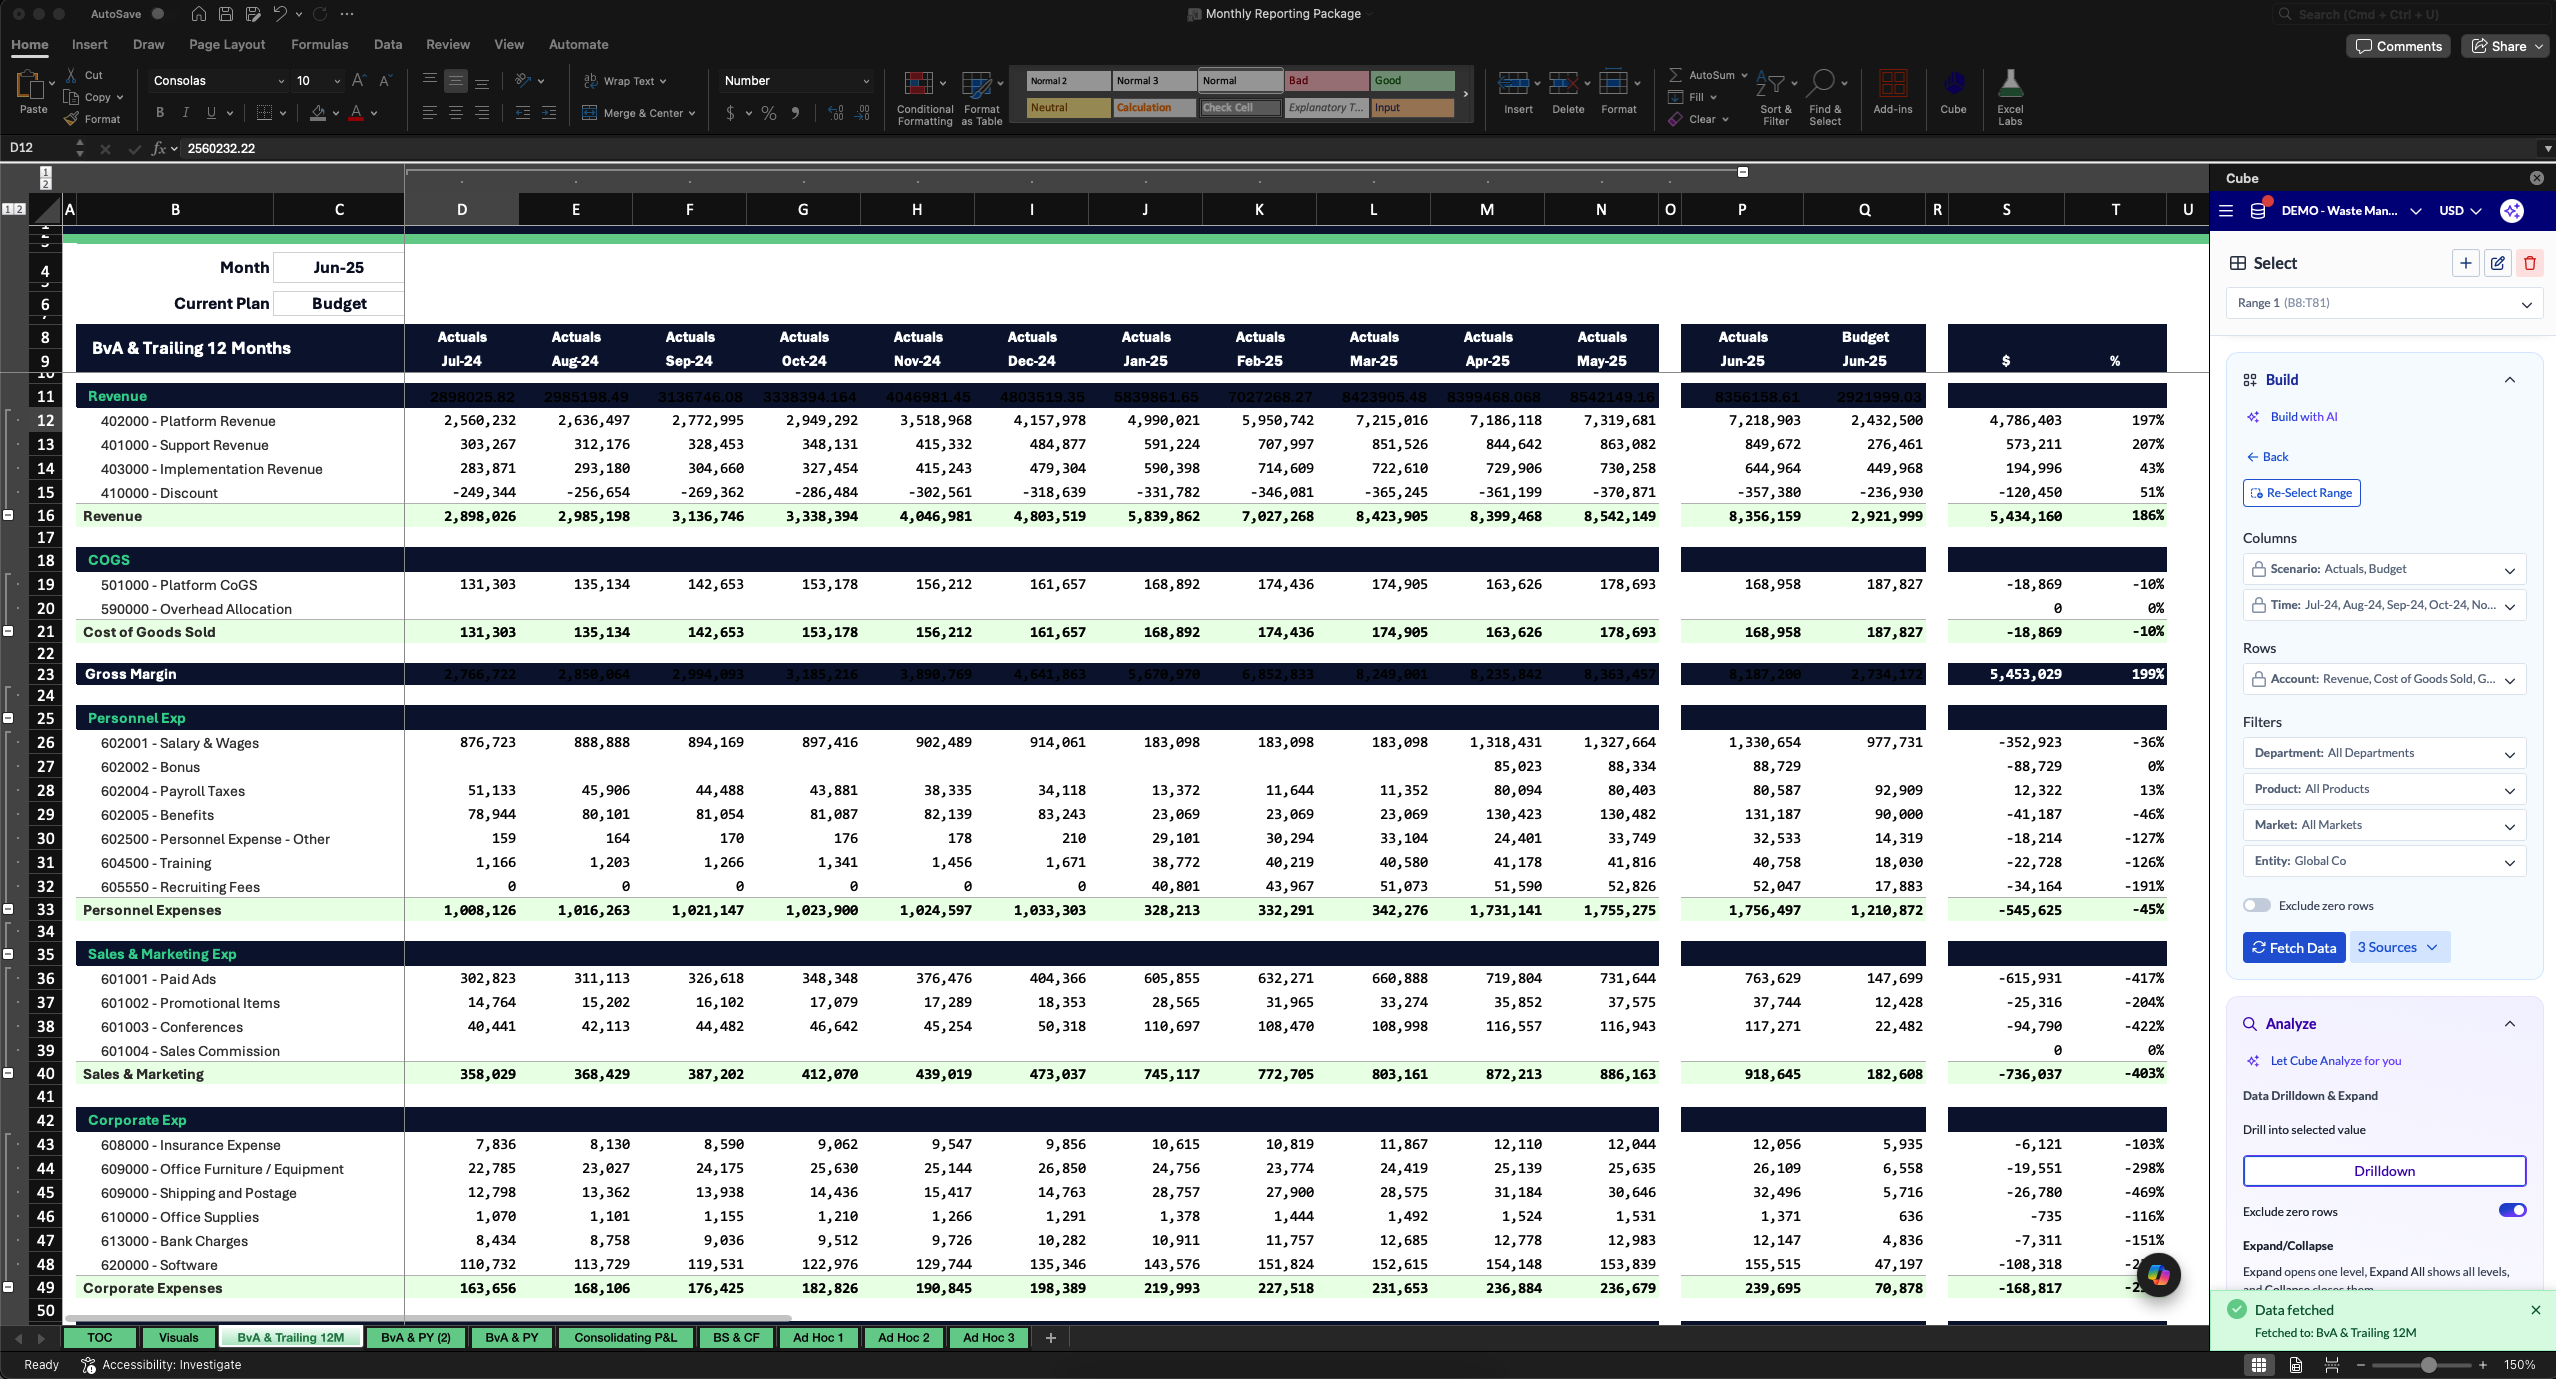2556x1379 pixels.
Task: Open the Automate ribbon tab
Action: coord(578,44)
